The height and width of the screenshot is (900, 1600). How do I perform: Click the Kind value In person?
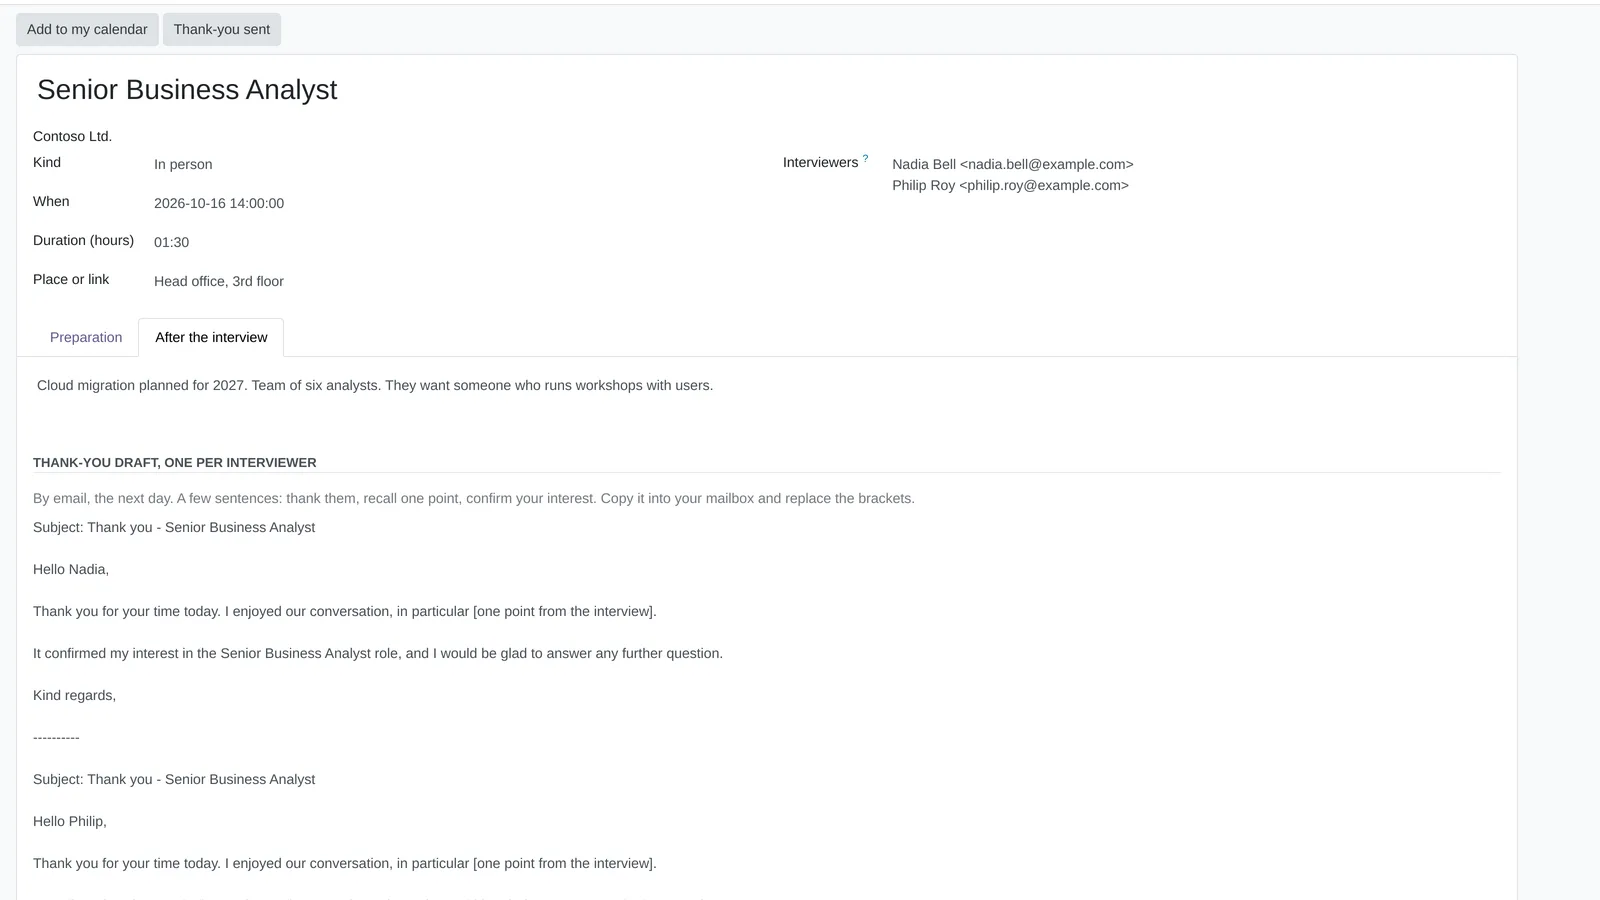(183, 164)
